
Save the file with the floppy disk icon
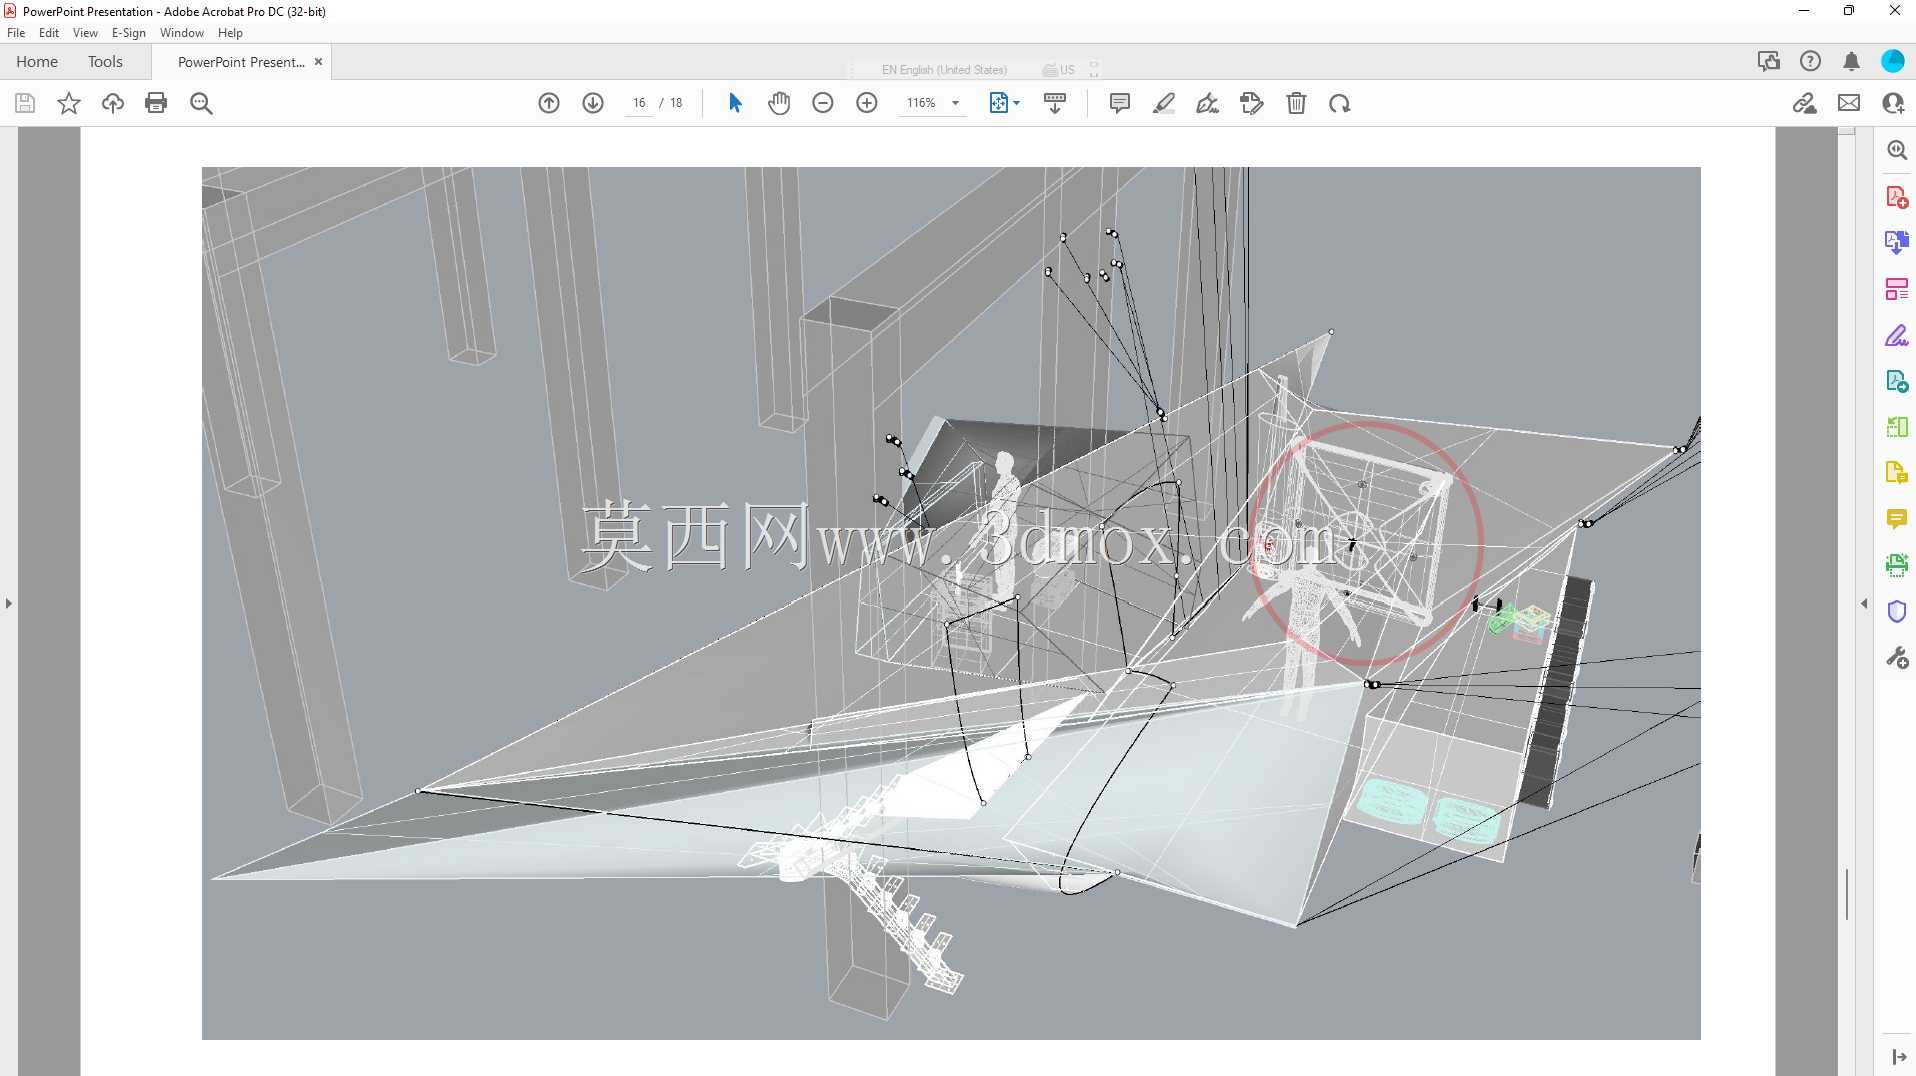coord(25,103)
